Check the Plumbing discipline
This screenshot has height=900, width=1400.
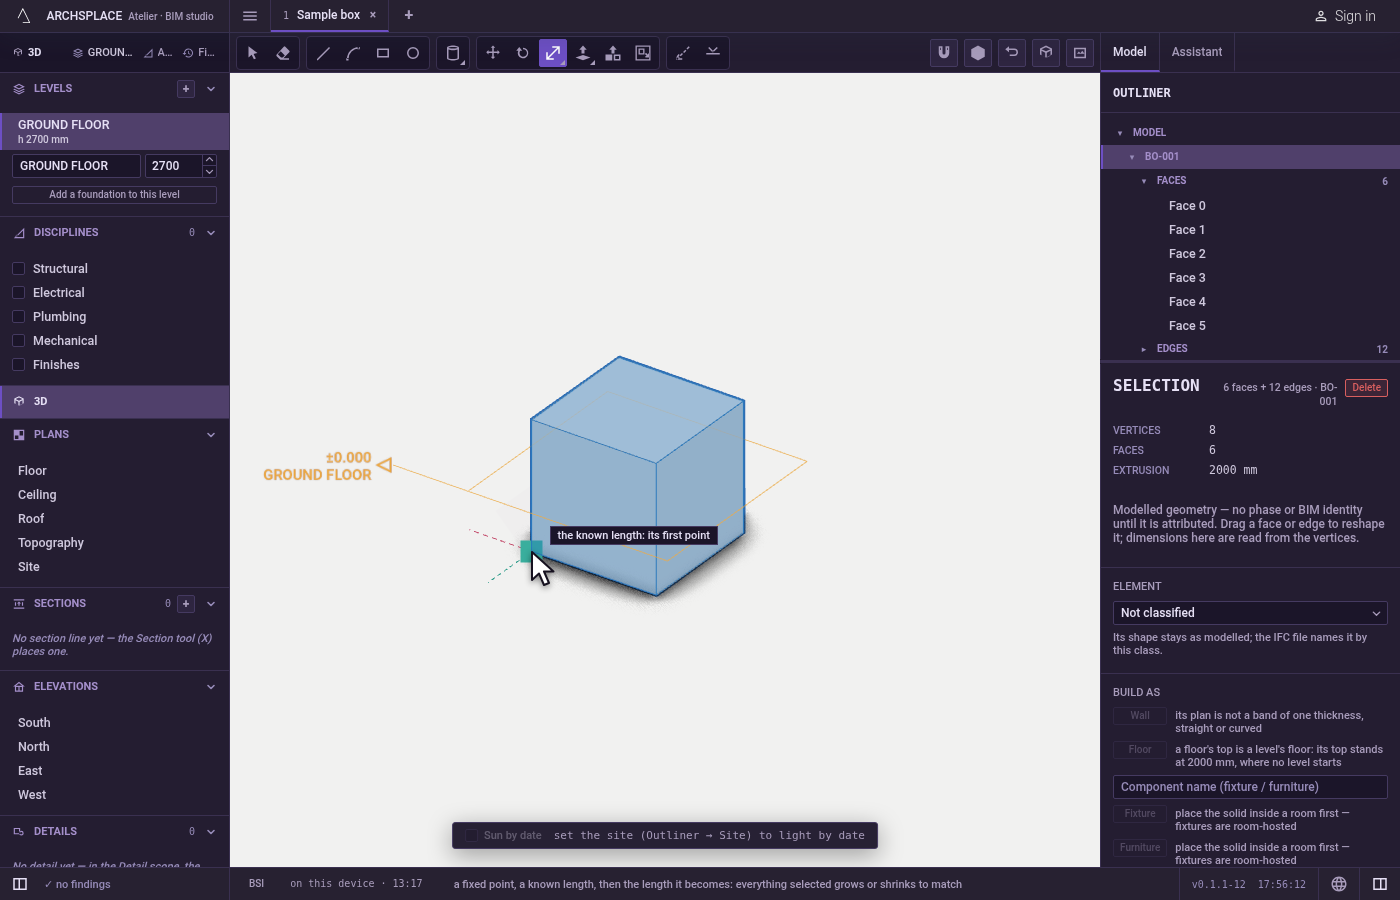pyautogui.click(x=18, y=316)
